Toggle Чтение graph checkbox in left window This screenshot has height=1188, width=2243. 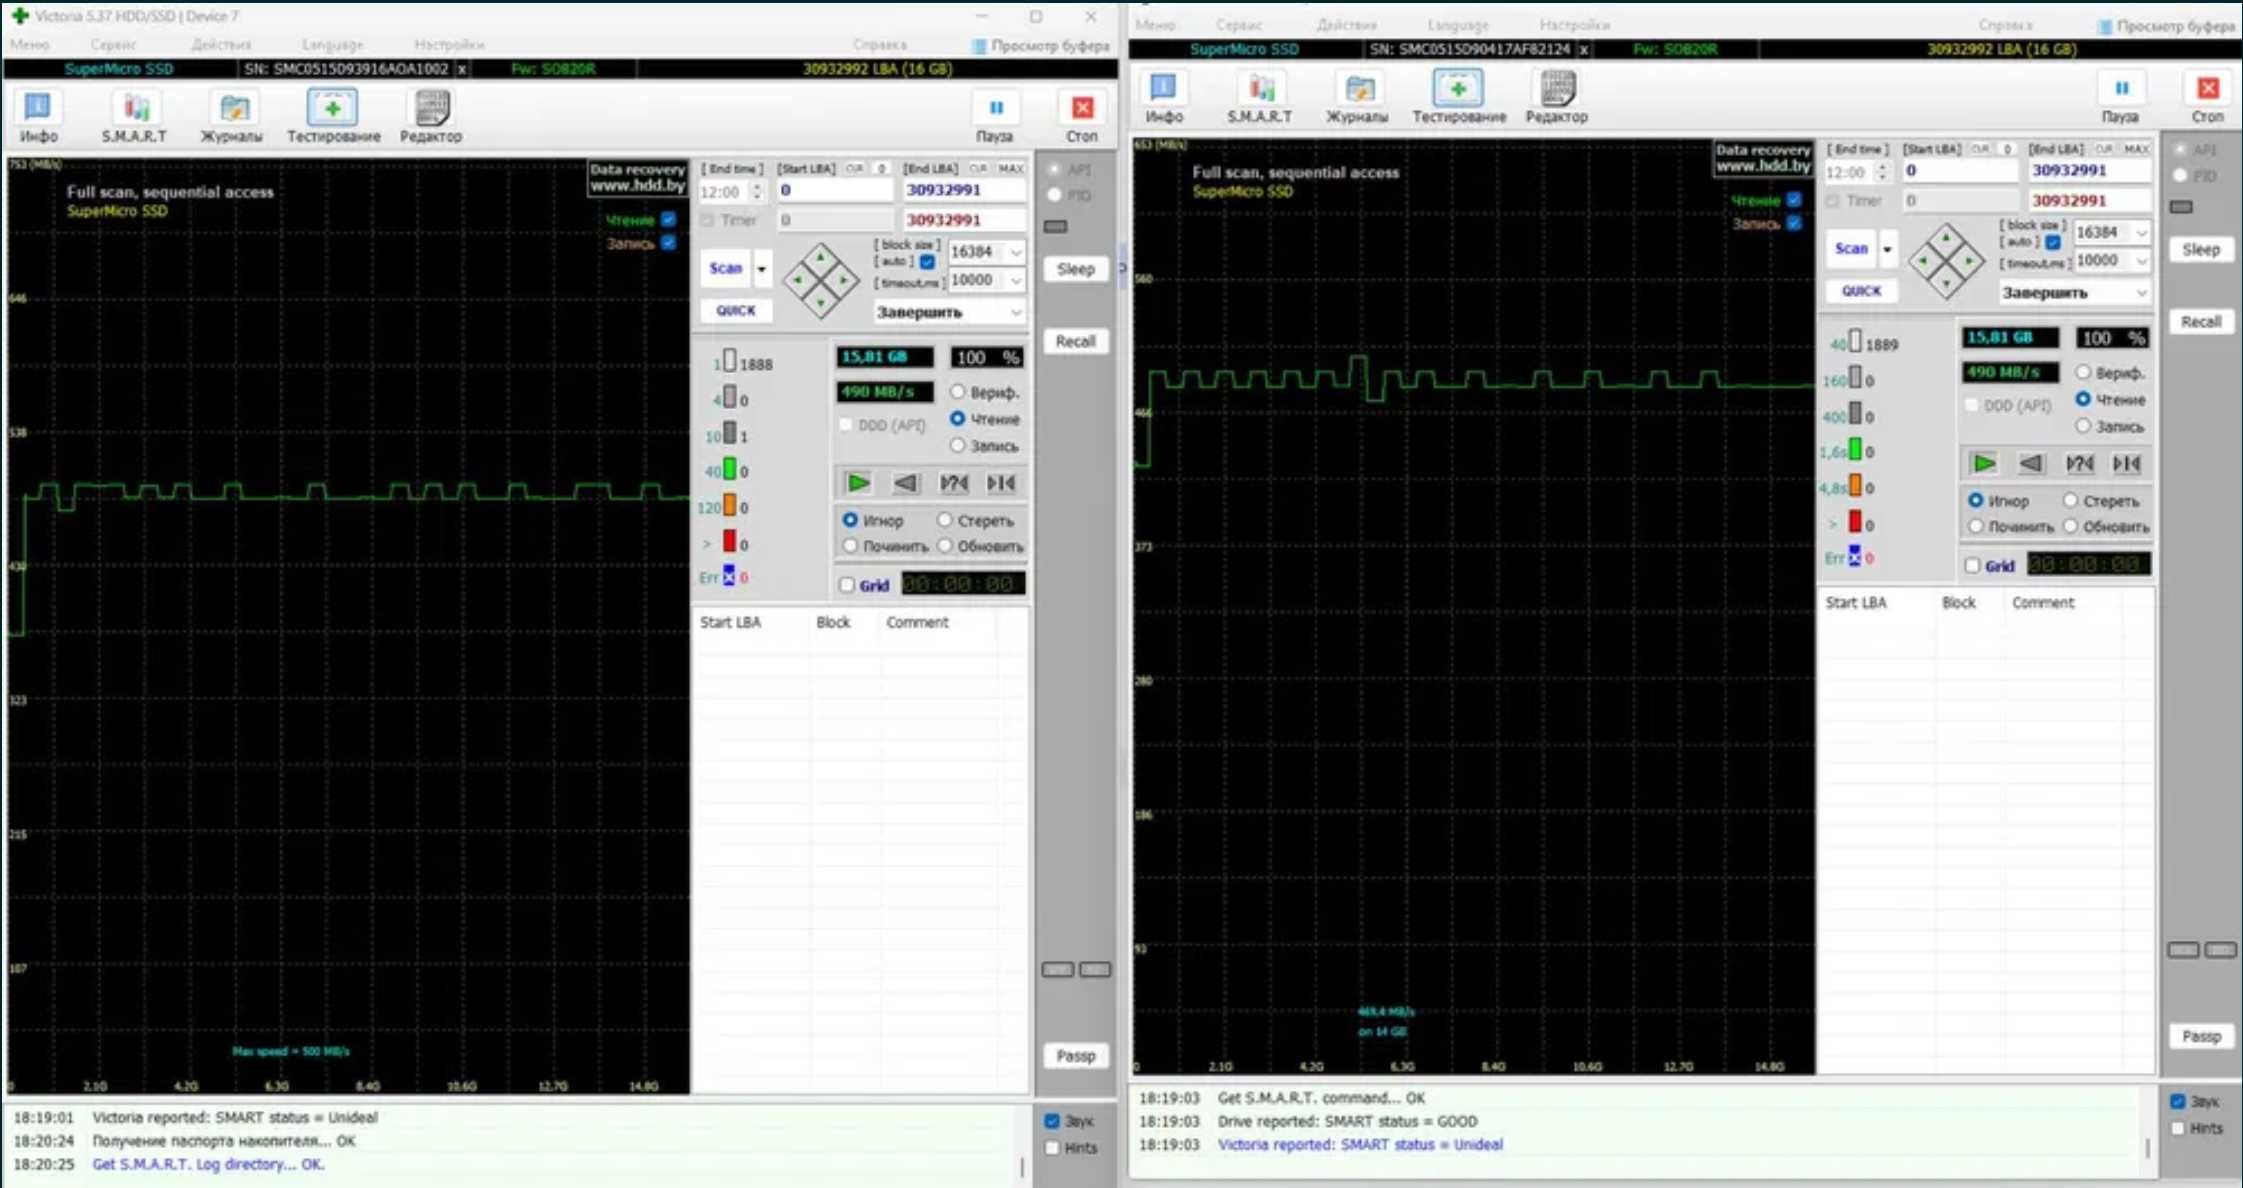click(668, 220)
